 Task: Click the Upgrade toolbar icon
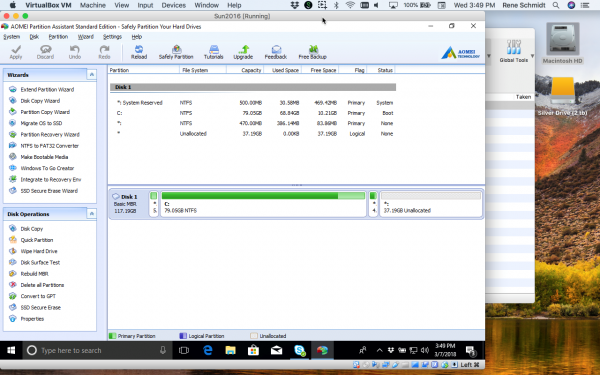[x=243, y=52]
